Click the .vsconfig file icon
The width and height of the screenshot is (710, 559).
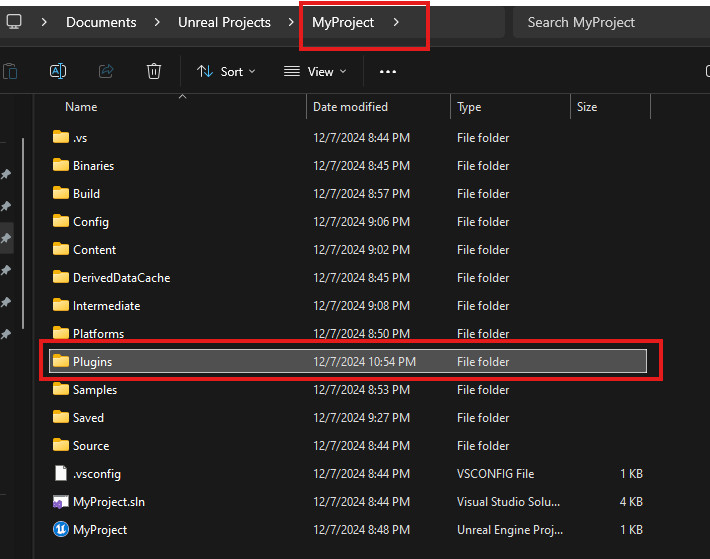coord(61,473)
